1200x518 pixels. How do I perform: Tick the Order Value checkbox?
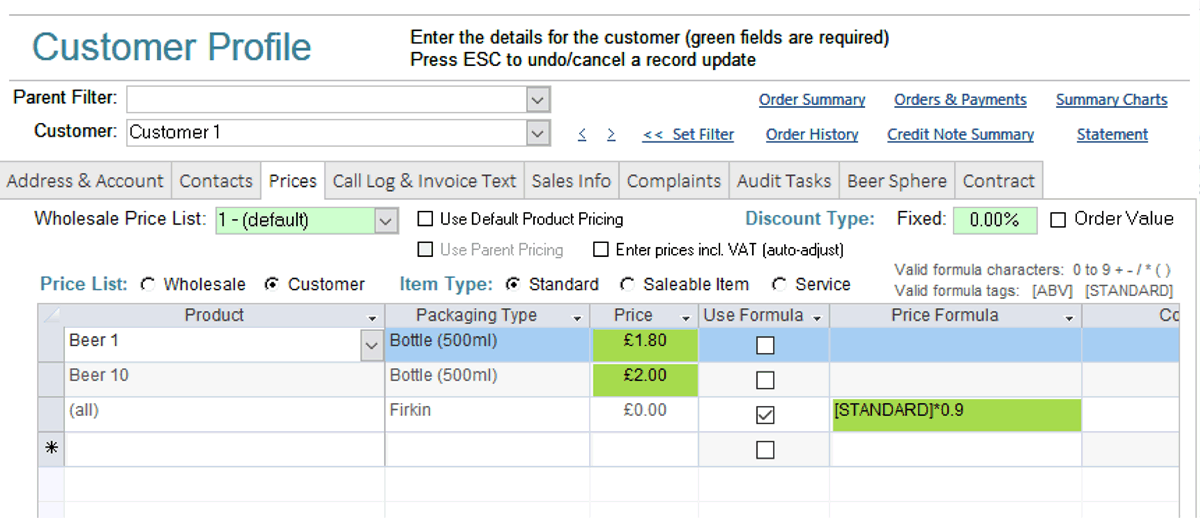pyautogui.click(x=1058, y=219)
